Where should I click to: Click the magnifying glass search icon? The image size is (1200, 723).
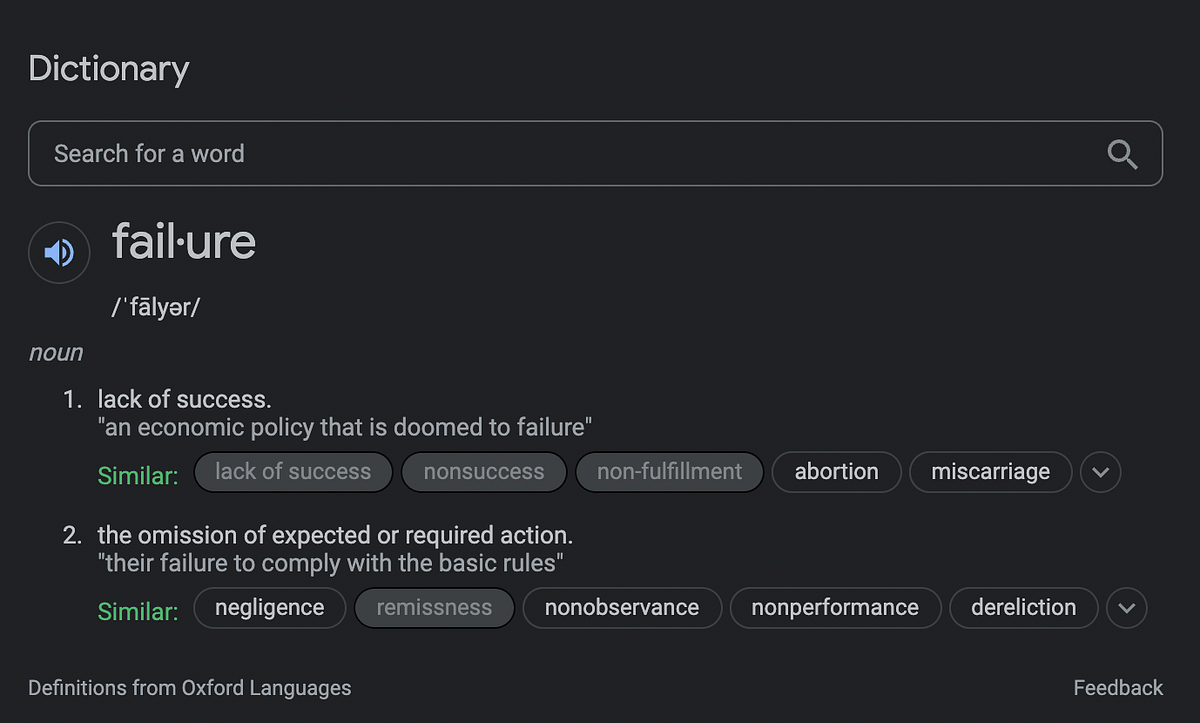point(1123,154)
